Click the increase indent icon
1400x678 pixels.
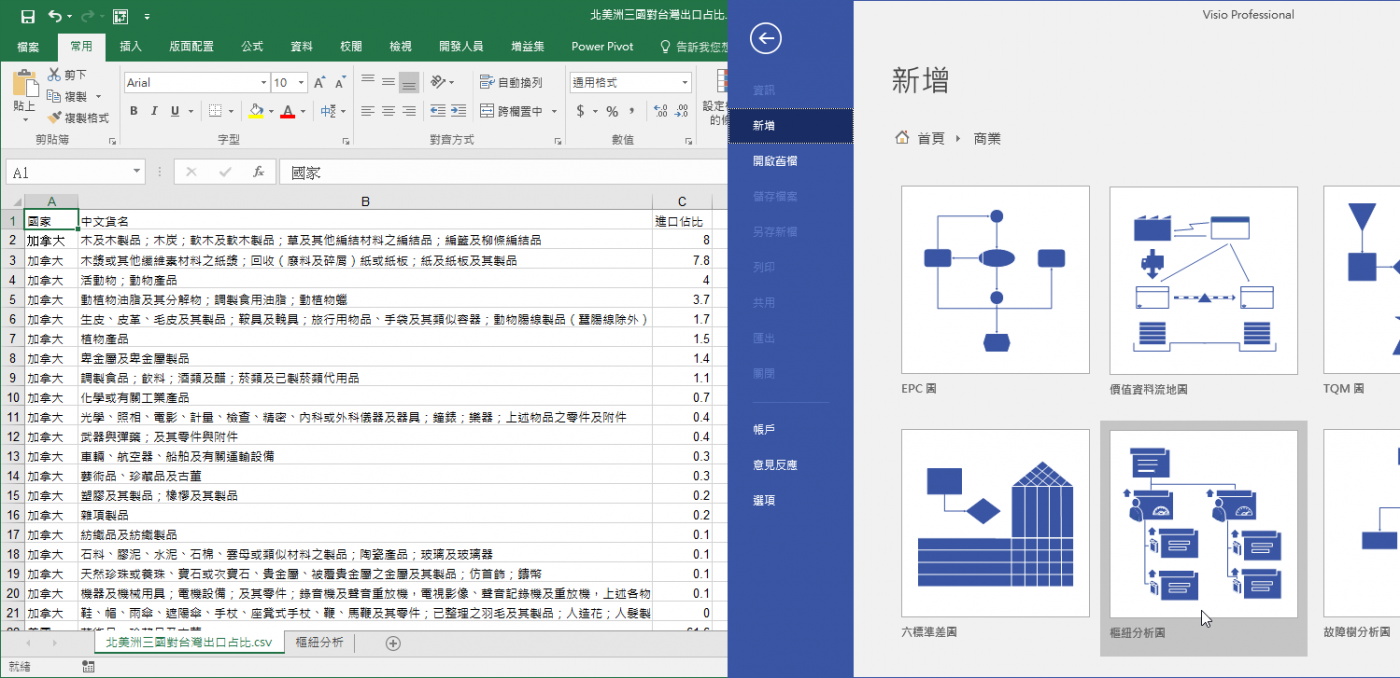point(458,111)
